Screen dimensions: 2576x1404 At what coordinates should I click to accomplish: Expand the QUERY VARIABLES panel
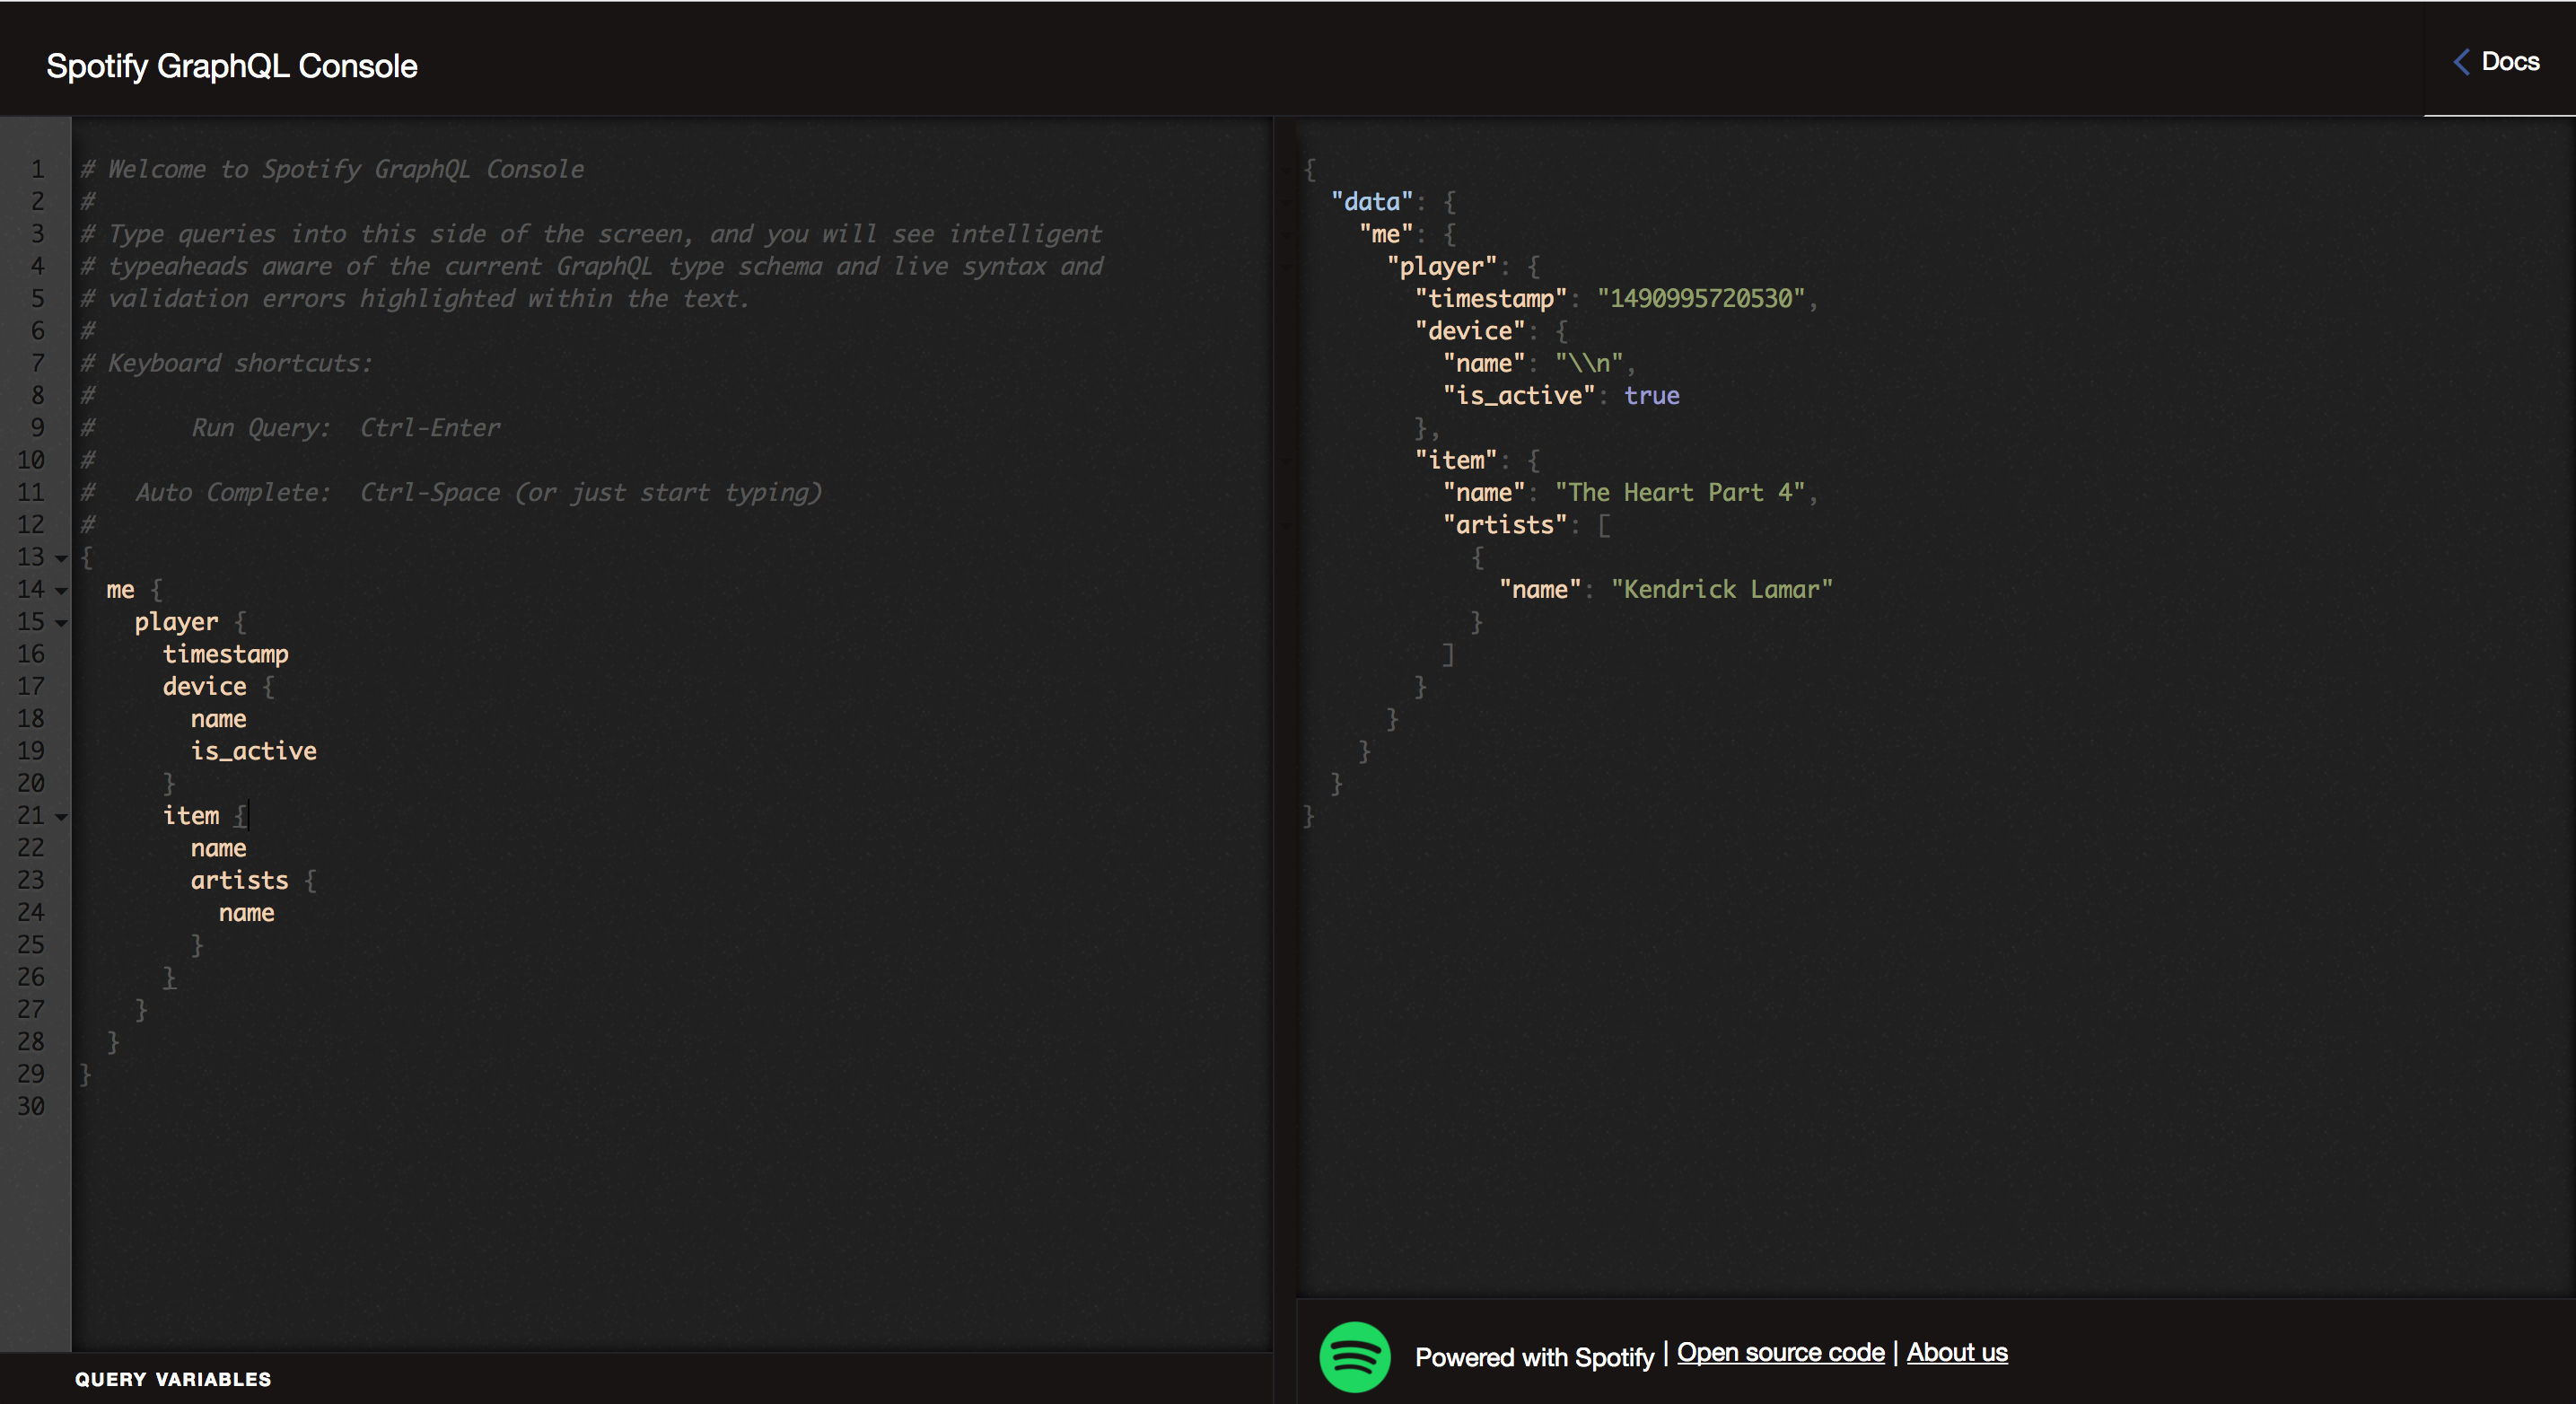pyautogui.click(x=172, y=1379)
